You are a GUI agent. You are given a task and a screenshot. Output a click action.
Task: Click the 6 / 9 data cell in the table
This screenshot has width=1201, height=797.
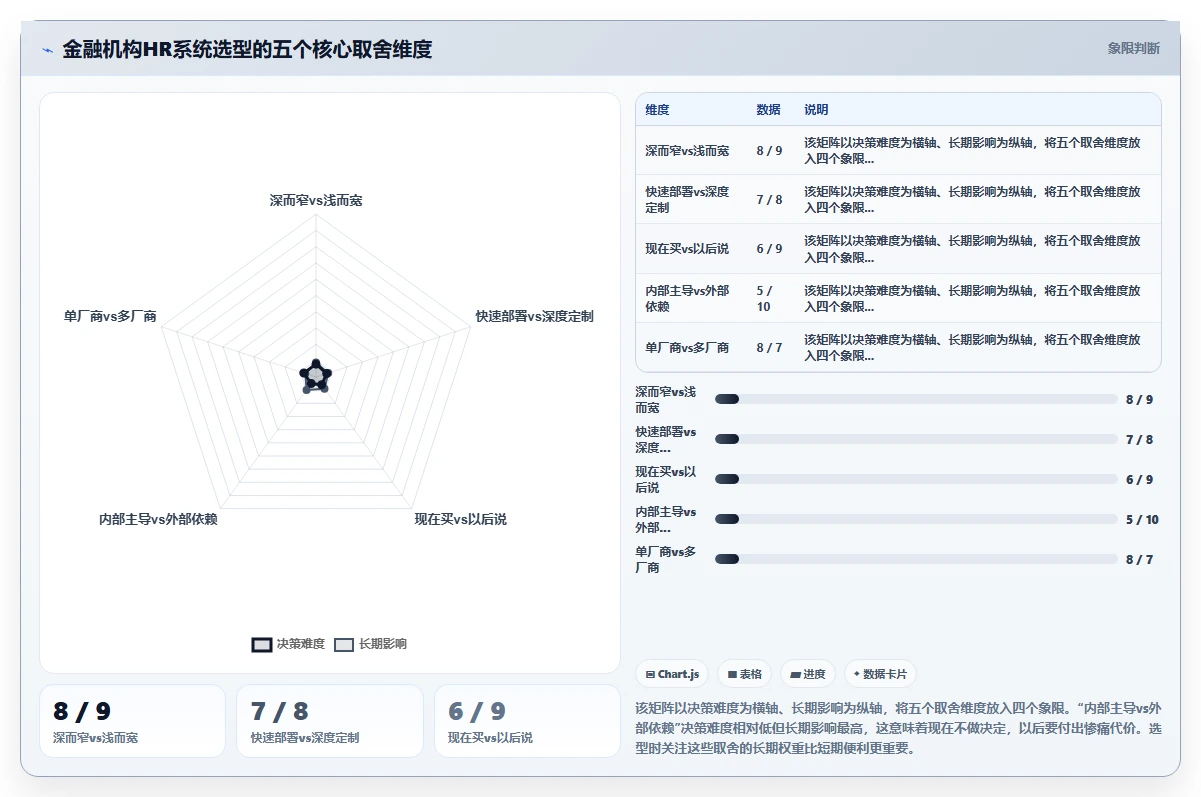769,249
